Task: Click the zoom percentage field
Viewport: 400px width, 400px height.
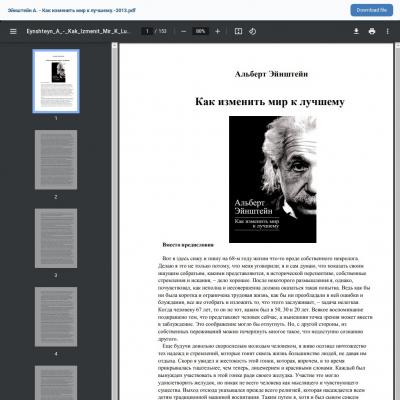Action: click(200, 31)
